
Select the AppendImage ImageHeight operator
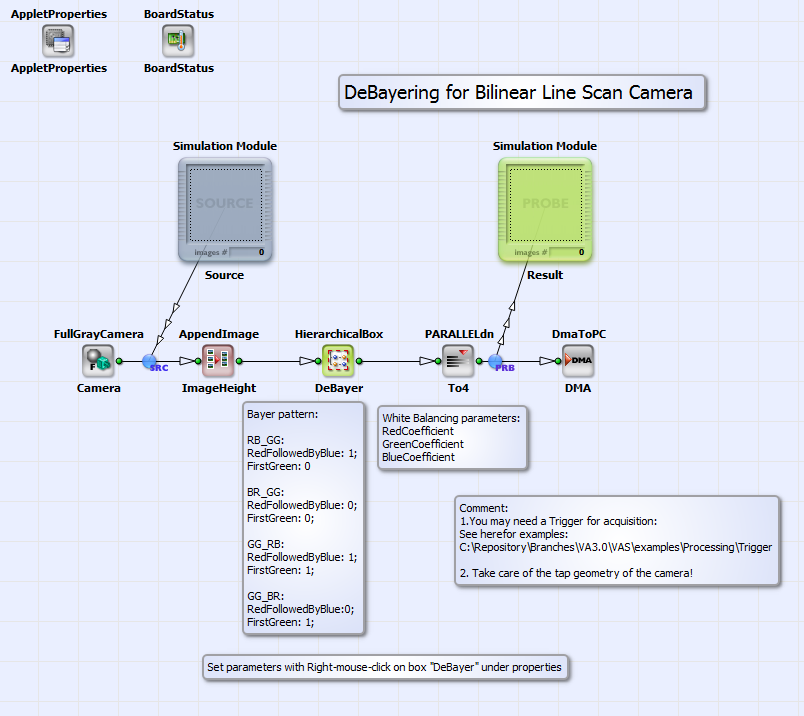[x=218, y=360]
